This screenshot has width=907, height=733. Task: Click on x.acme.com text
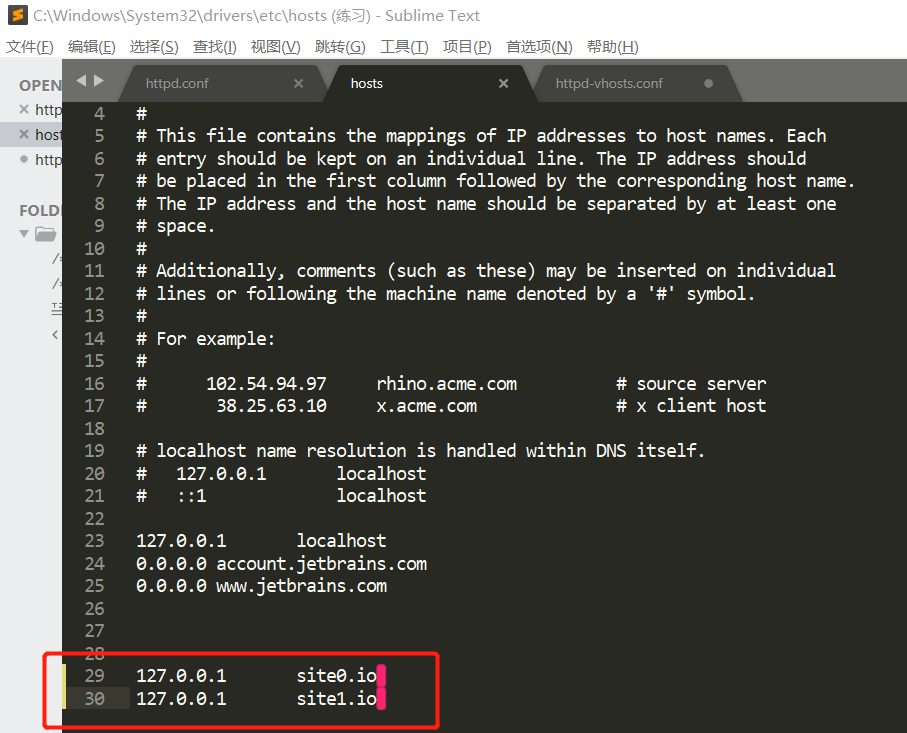(427, 406)
